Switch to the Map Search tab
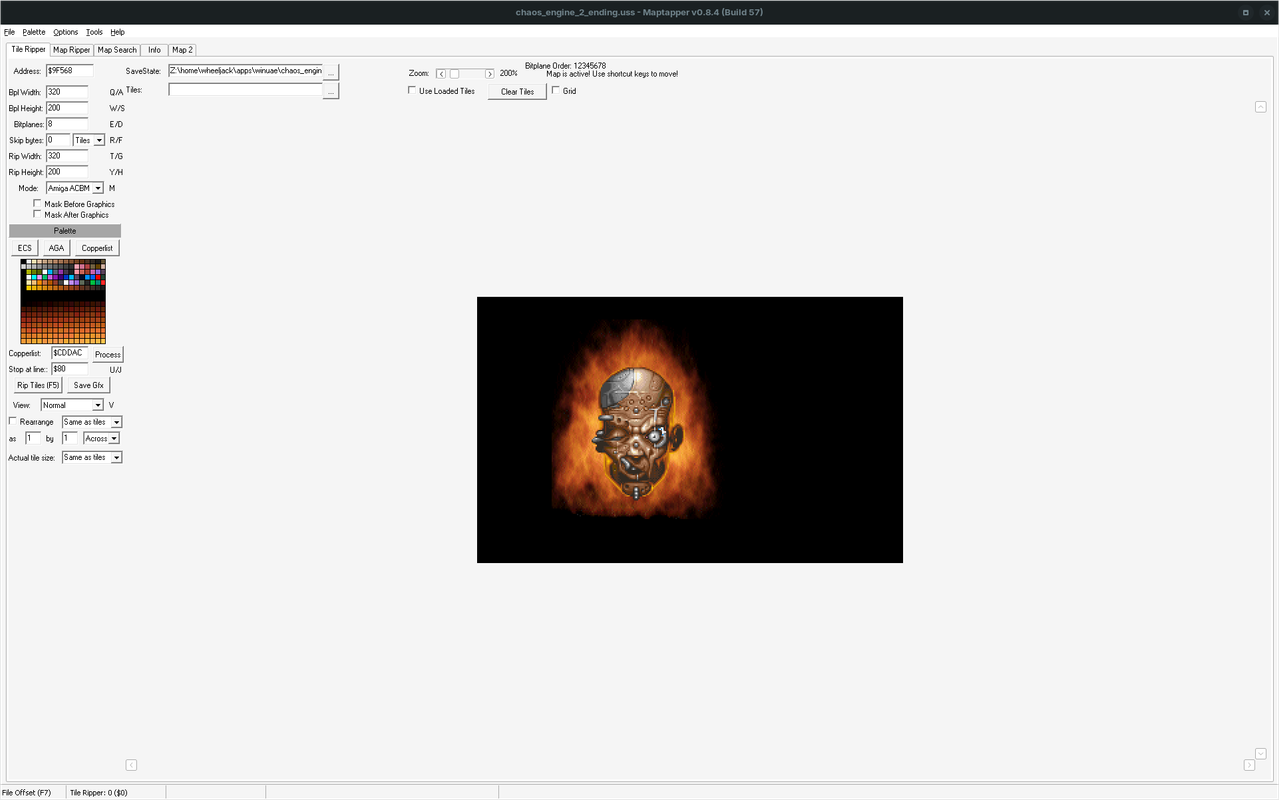This screenshot has width=1279, height=800. tap(117, 50)
